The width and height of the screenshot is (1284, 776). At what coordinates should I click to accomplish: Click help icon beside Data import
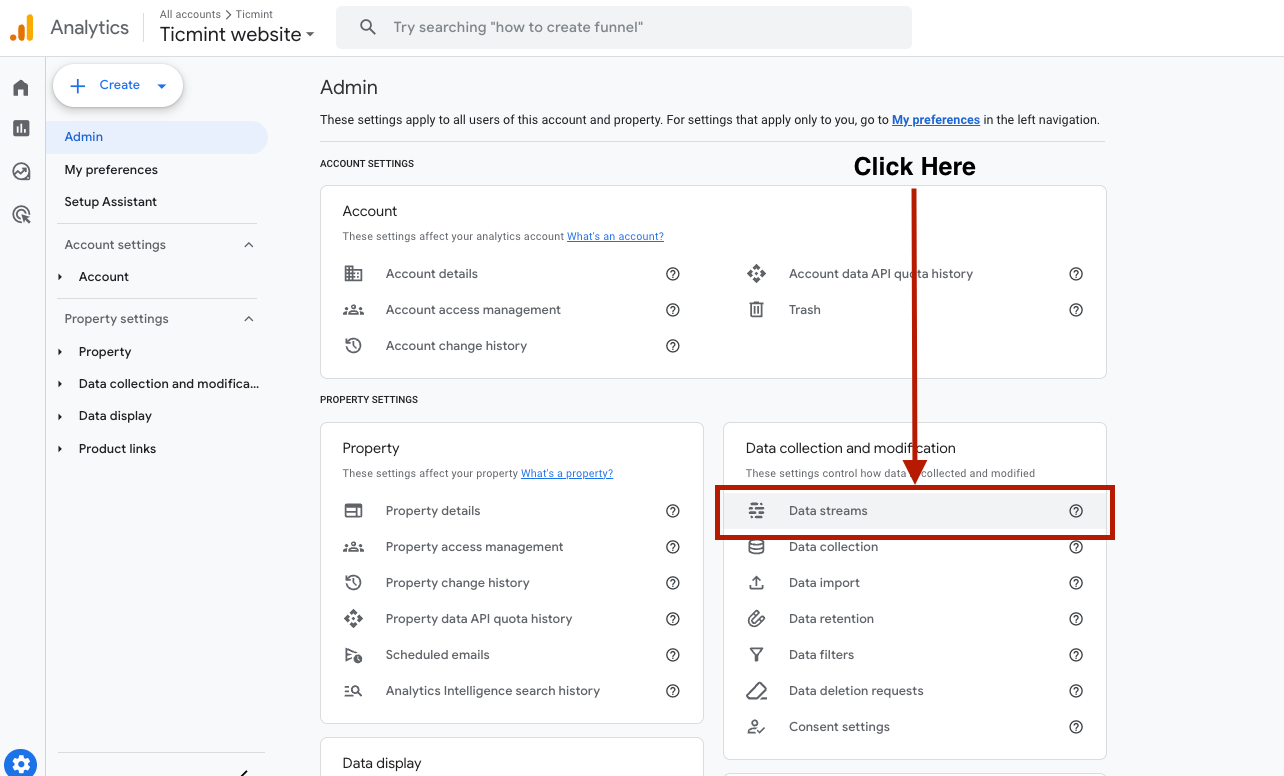[1076, 583]
